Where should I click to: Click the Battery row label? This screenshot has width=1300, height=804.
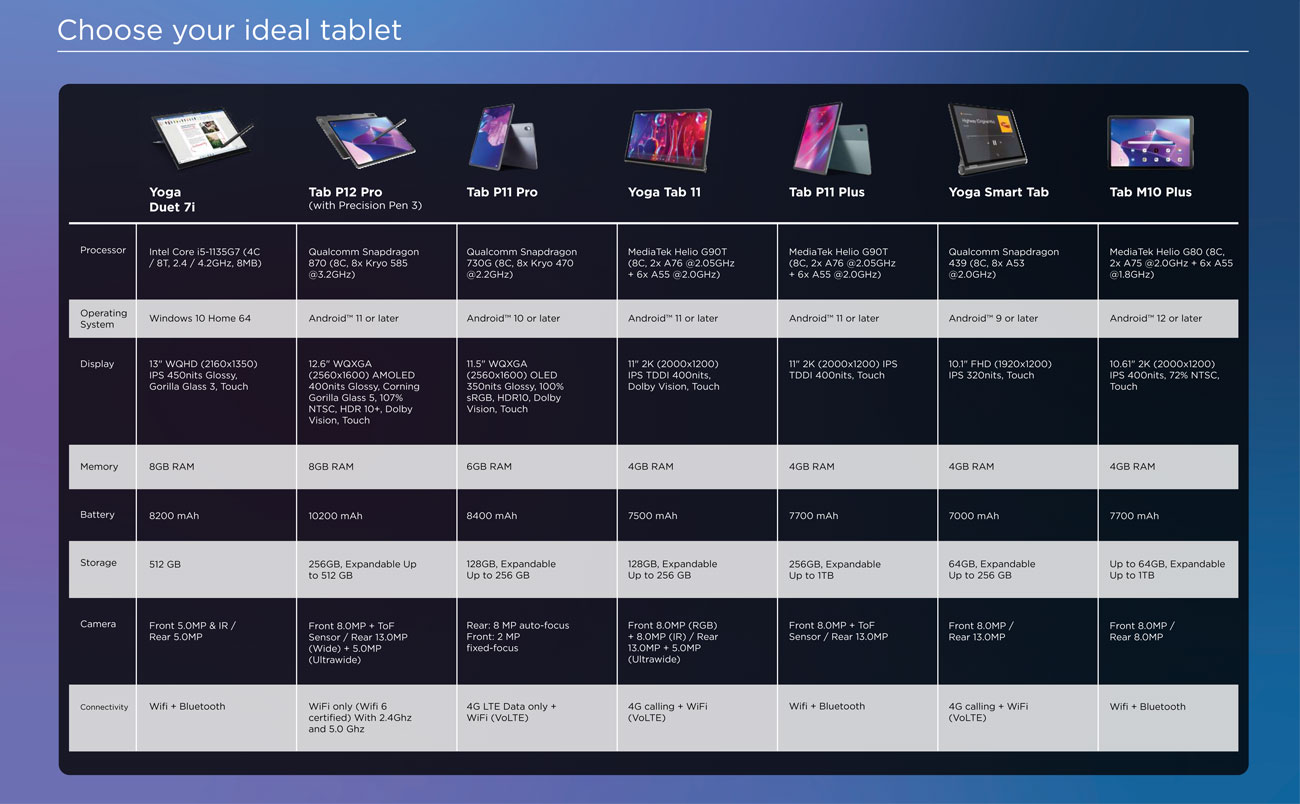coord(98,515)
